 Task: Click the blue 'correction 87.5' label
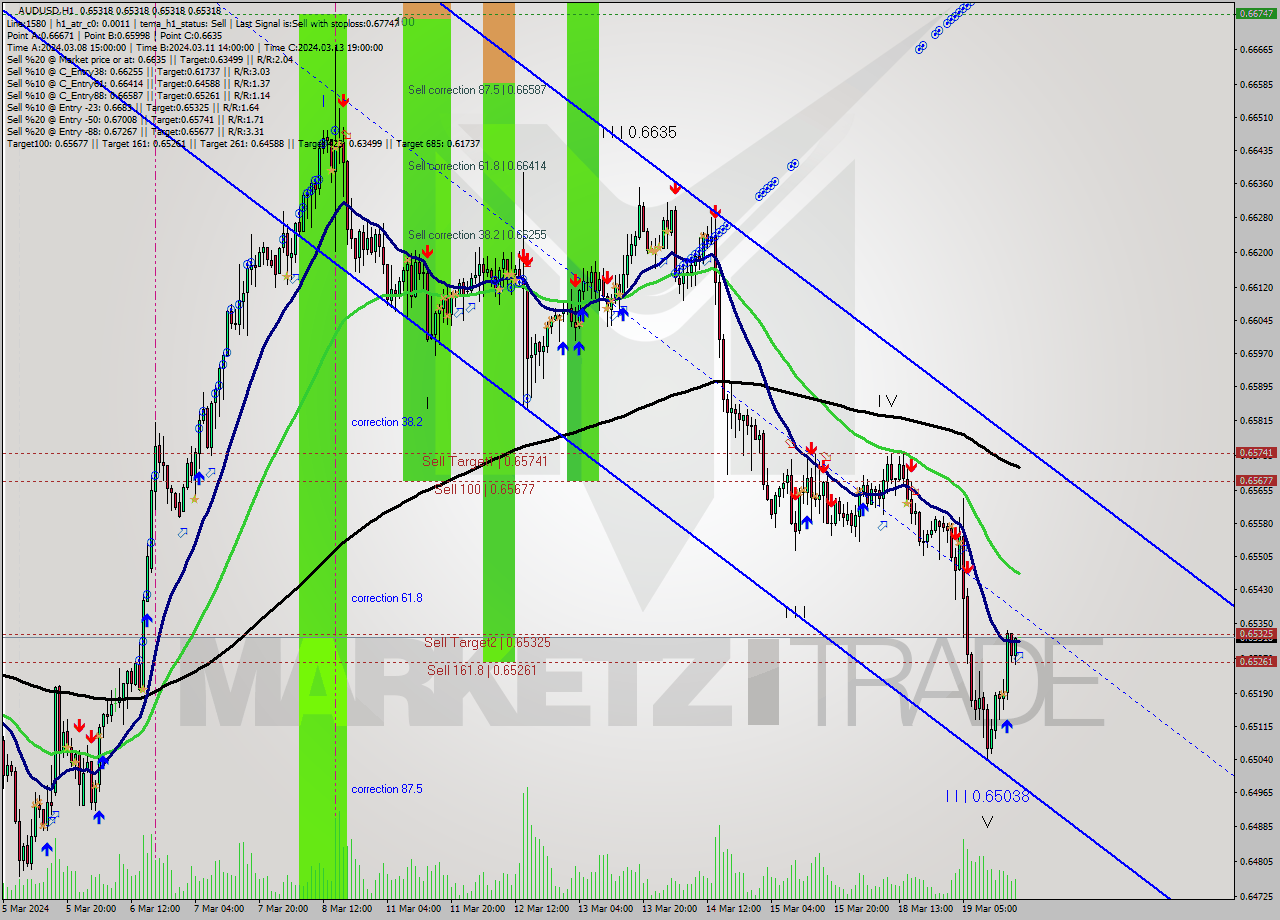387,789
